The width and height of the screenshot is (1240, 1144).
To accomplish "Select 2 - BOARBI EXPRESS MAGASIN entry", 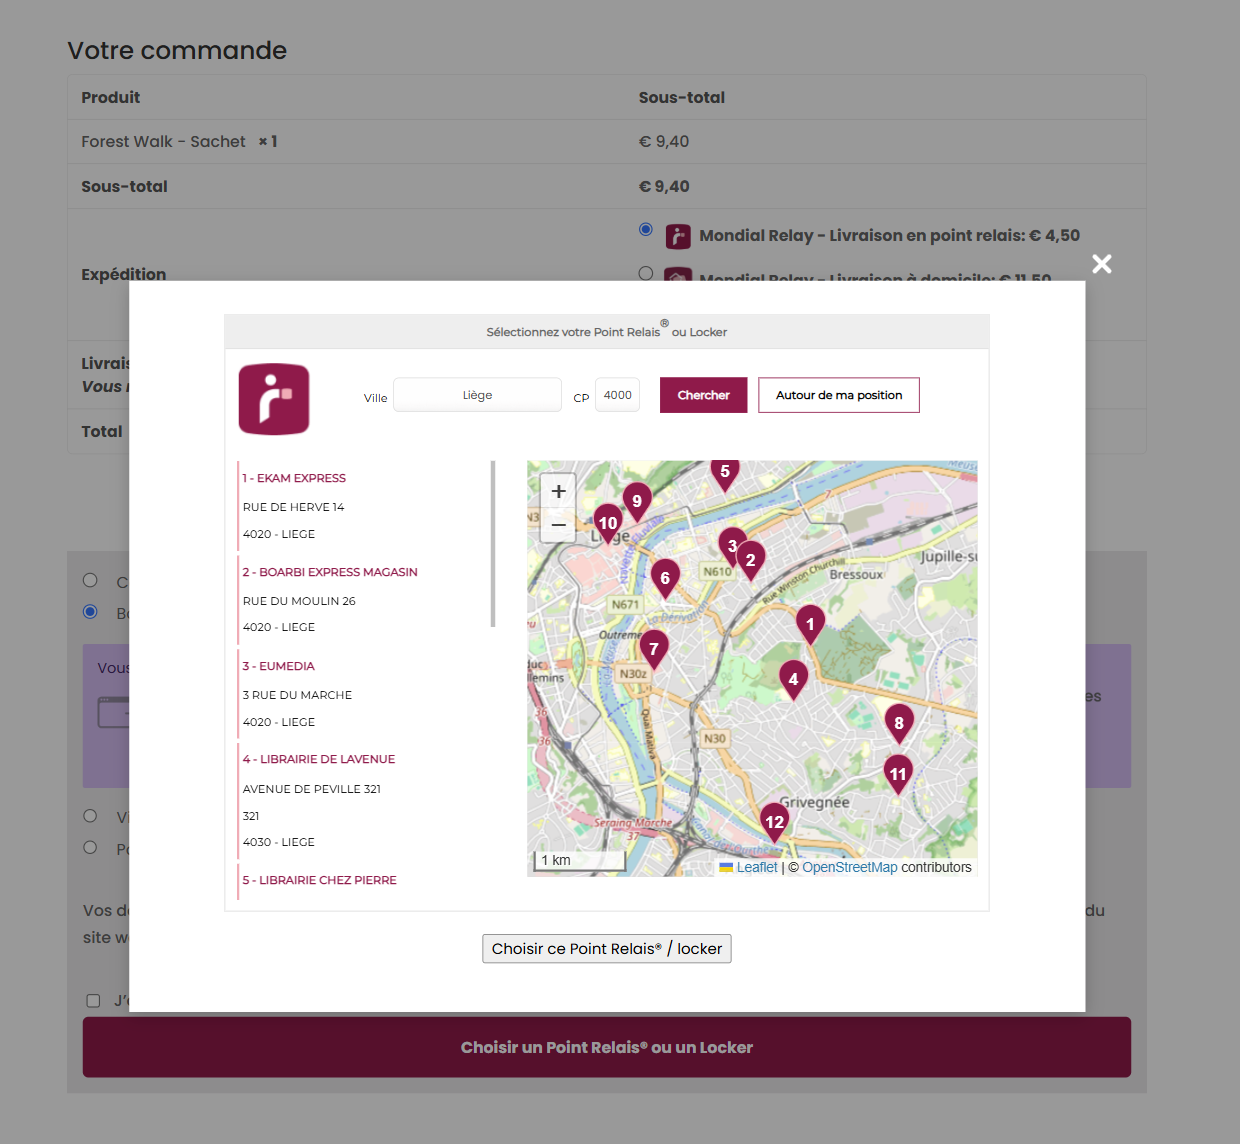I will pyautogui.click(x=330, y=572).
